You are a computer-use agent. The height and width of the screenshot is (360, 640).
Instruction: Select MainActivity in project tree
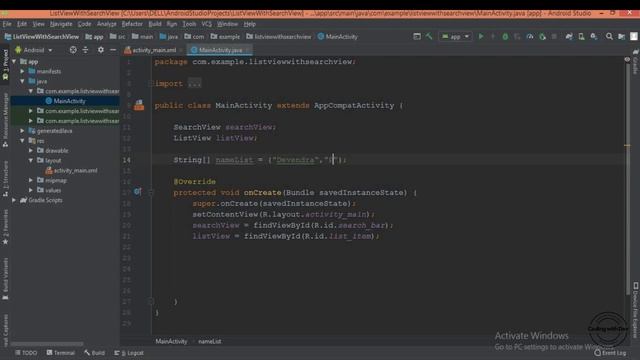click(65, 101)
